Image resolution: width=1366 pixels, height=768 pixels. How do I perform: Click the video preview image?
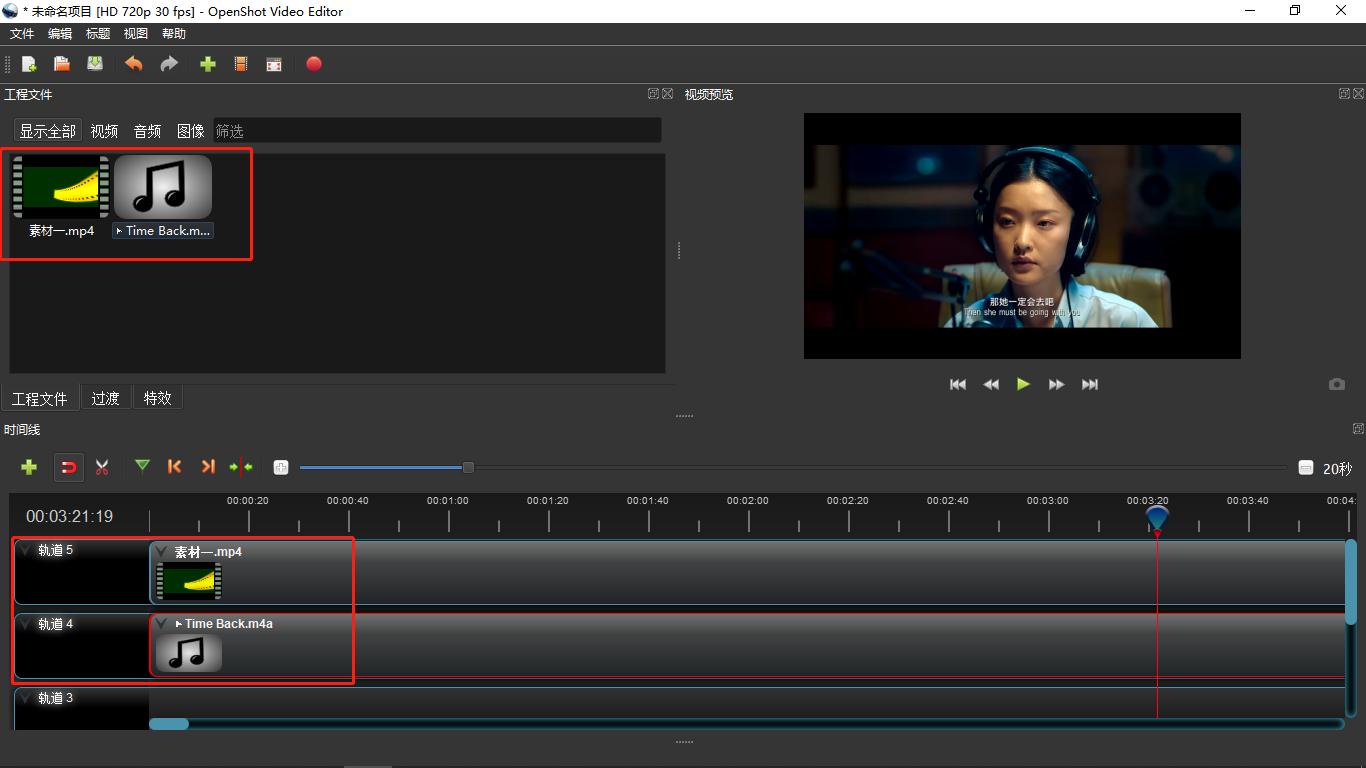1022,236
